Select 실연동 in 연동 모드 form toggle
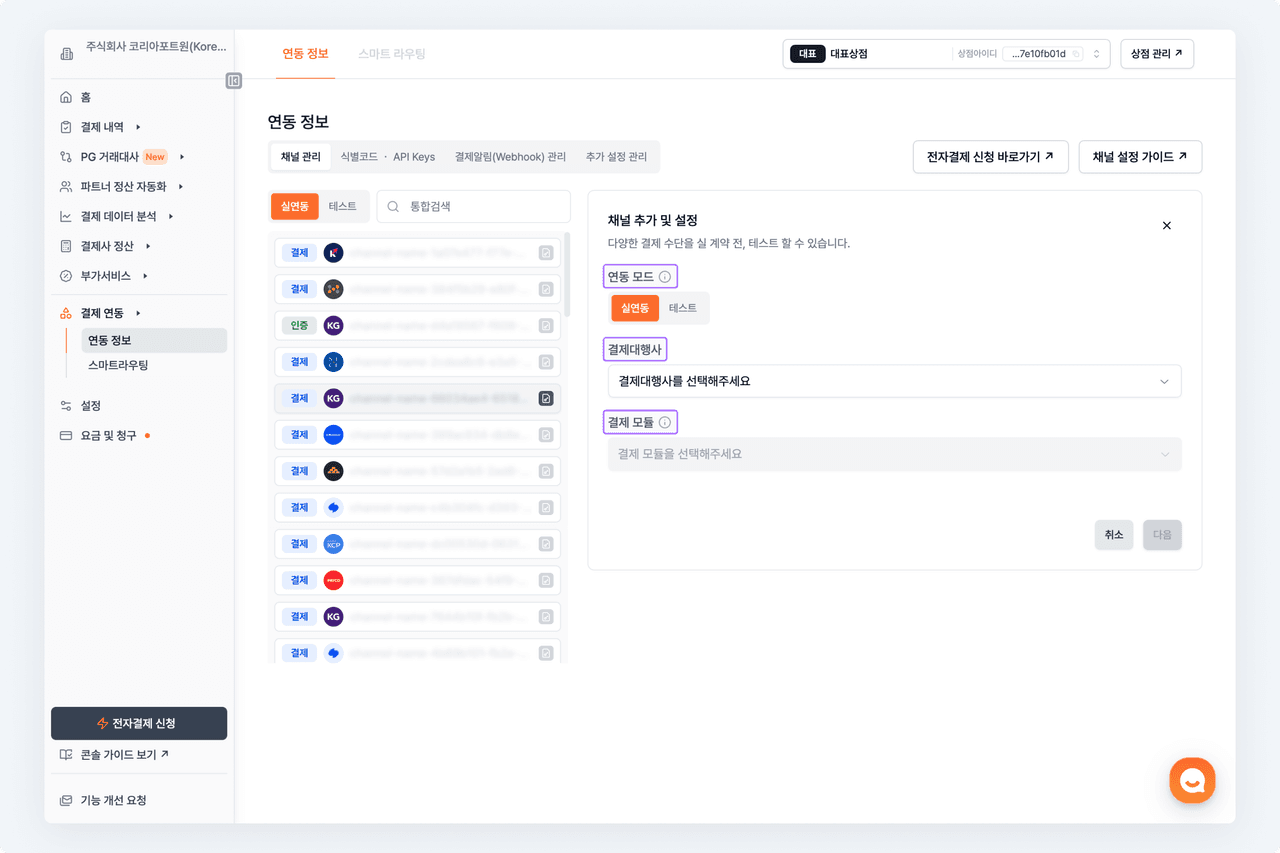 click(636, 308)
